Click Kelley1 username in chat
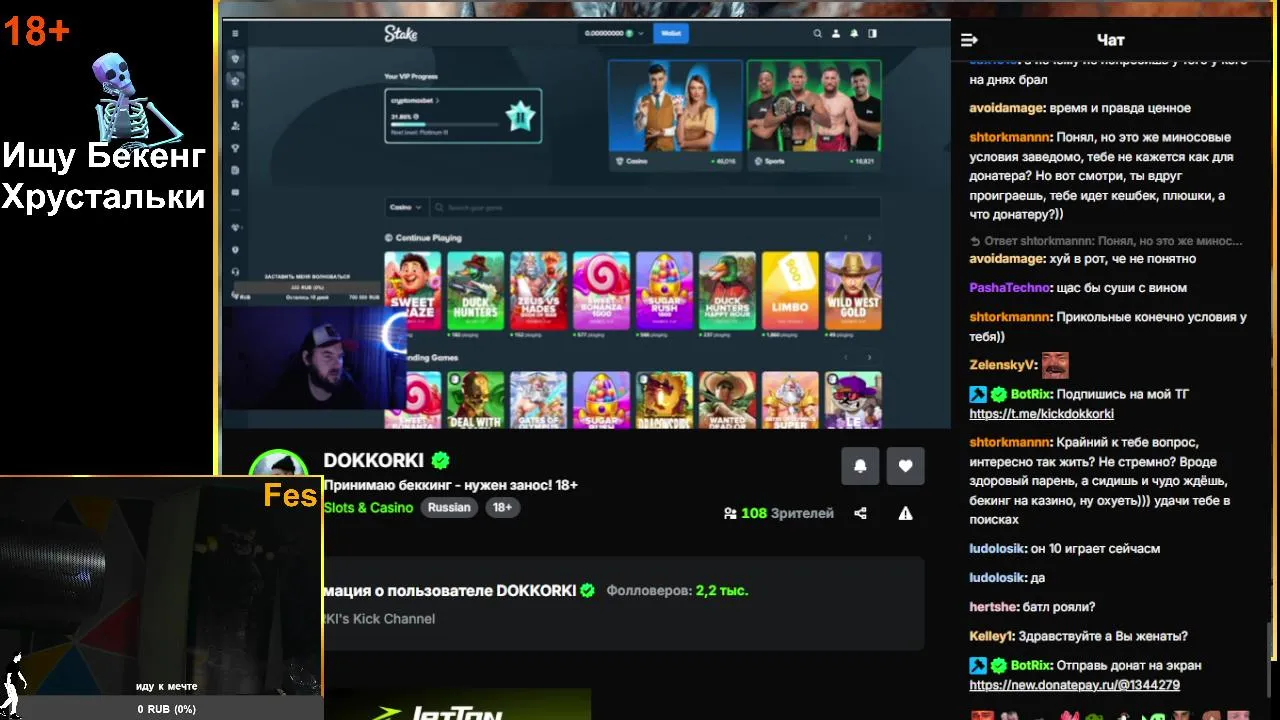 click(992, 635)
